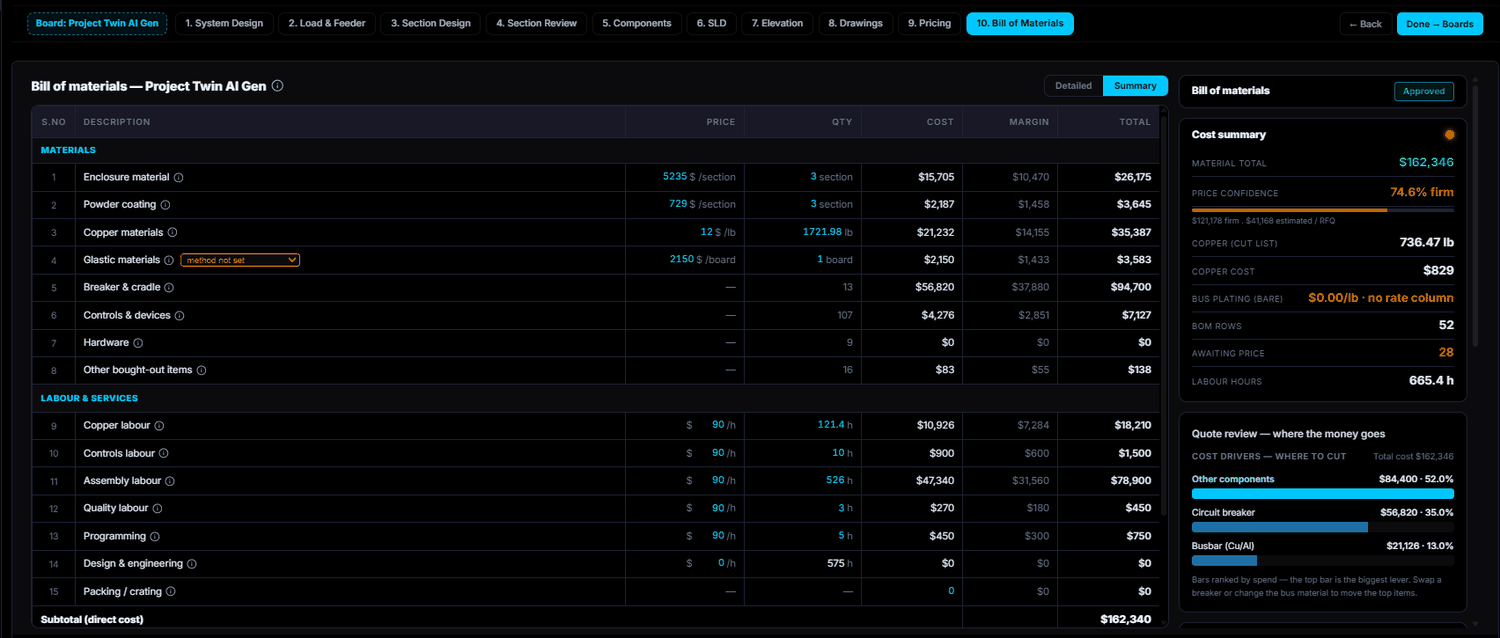
Task: Switch to Detailed view
Action: point(1073,86)
